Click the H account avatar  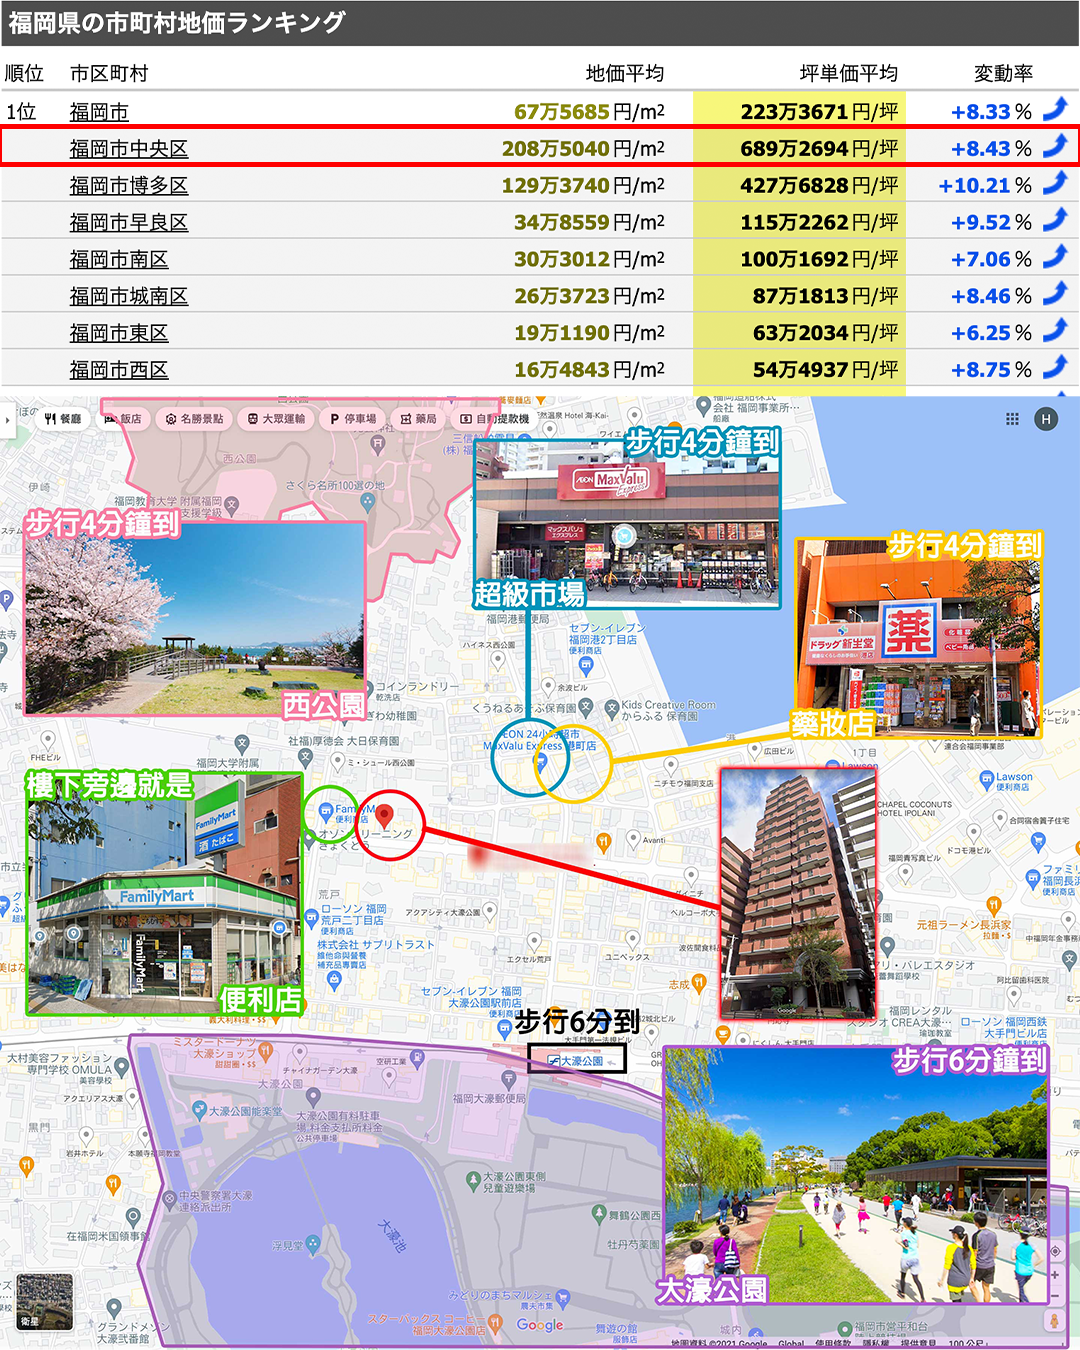click(1046, 419)
